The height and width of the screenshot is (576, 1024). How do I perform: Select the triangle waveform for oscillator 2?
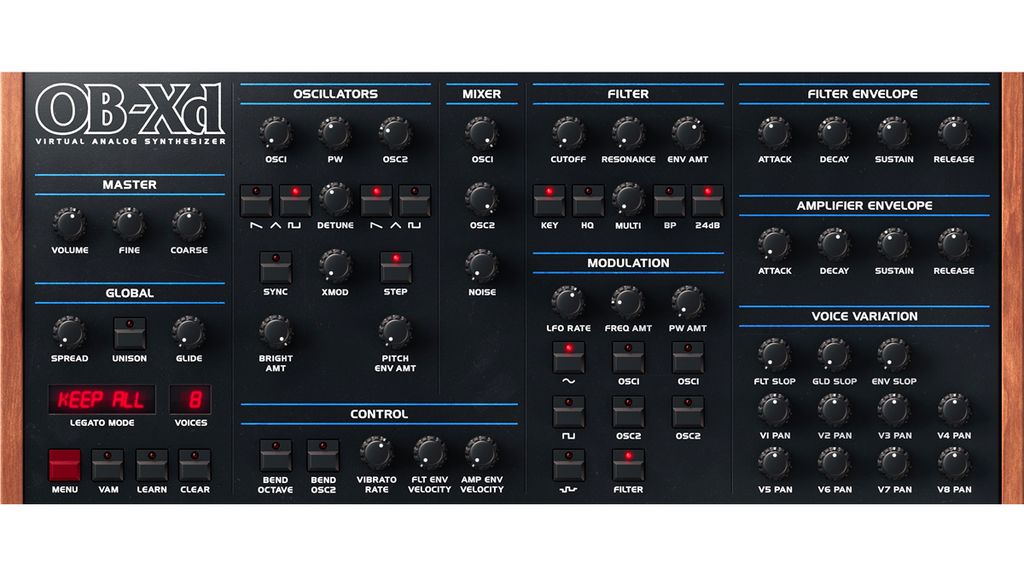(396, 200)
